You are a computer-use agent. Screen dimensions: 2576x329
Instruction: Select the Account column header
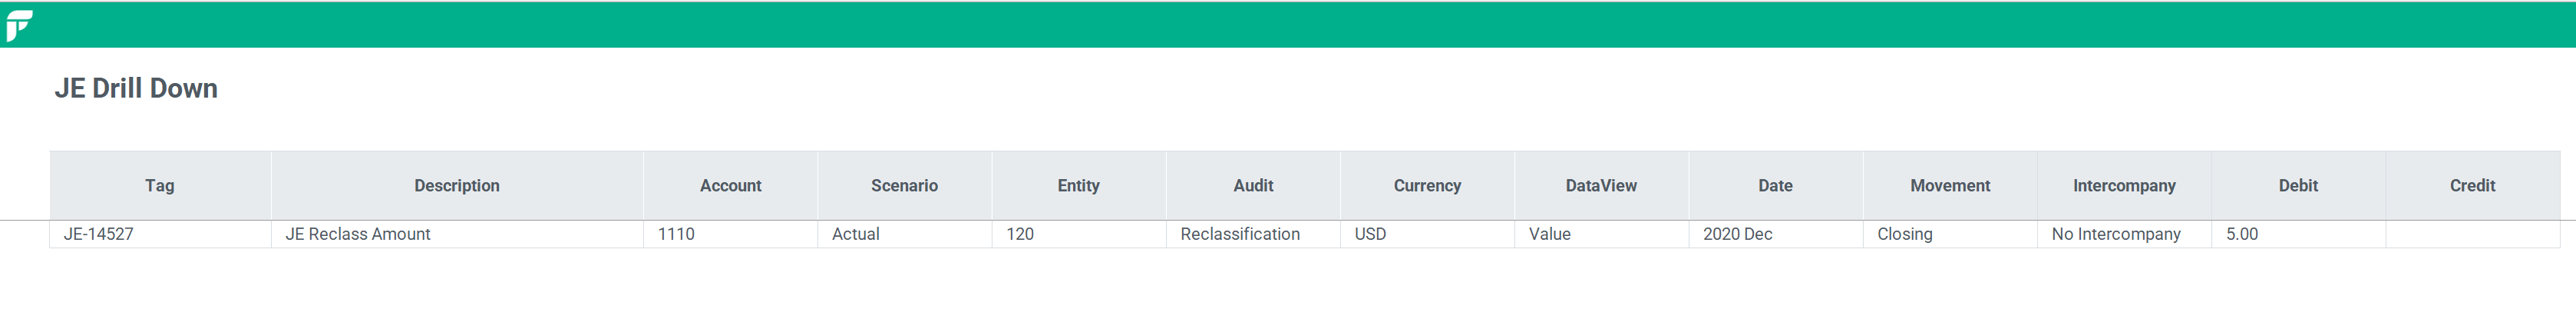click(x=730, y=186)
